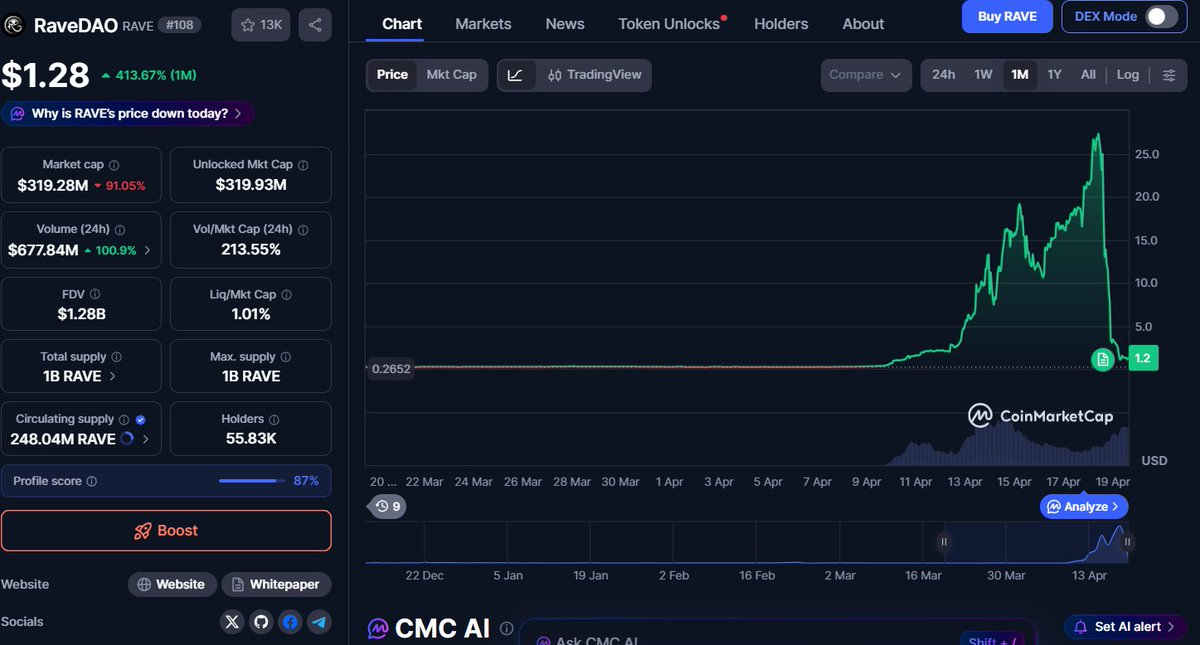This screenshot has height=645, width=1200.
Task: Click the events history 9 badge
Action: (x=387, y=507)
